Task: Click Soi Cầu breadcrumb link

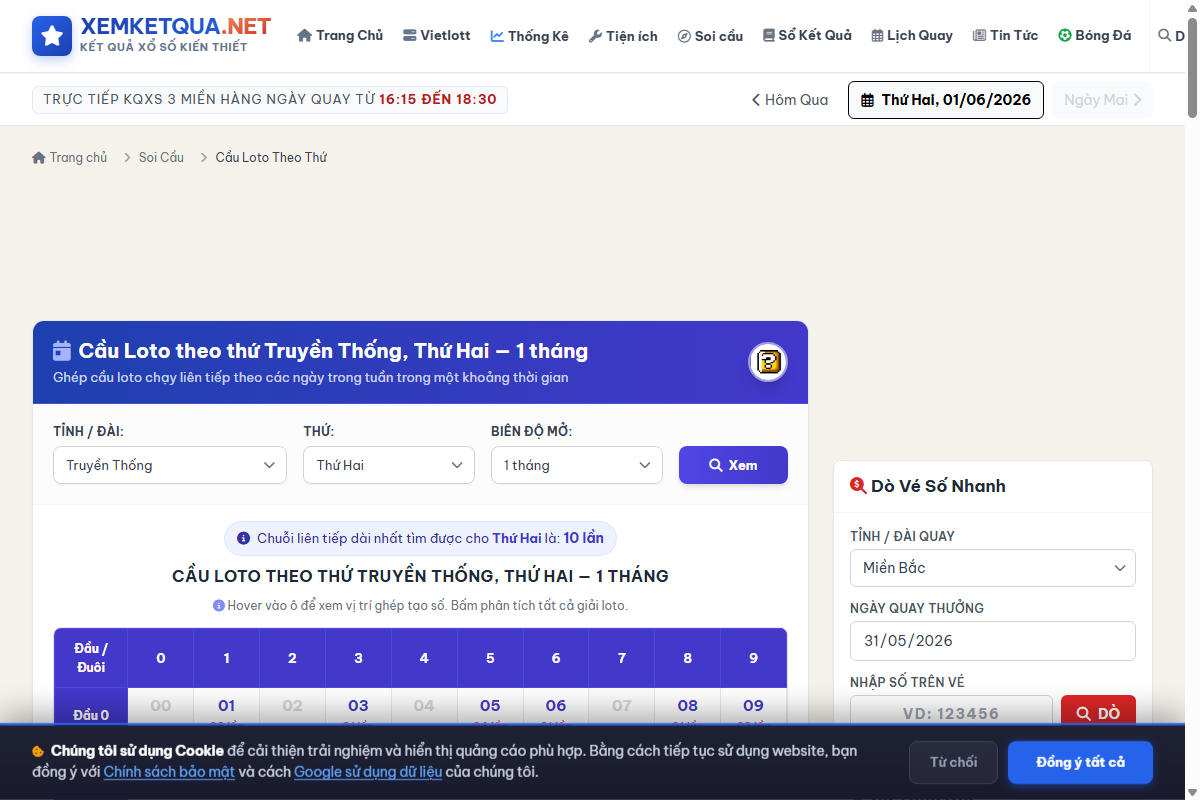Action: pyautogui.click(x=161, y=157)
